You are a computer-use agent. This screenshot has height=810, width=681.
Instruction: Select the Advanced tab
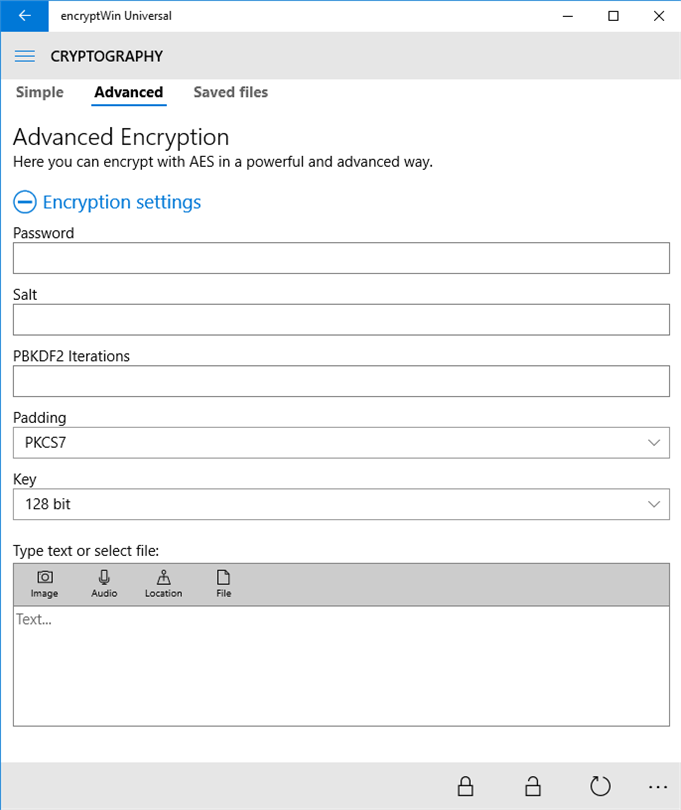tap(129, 92)
